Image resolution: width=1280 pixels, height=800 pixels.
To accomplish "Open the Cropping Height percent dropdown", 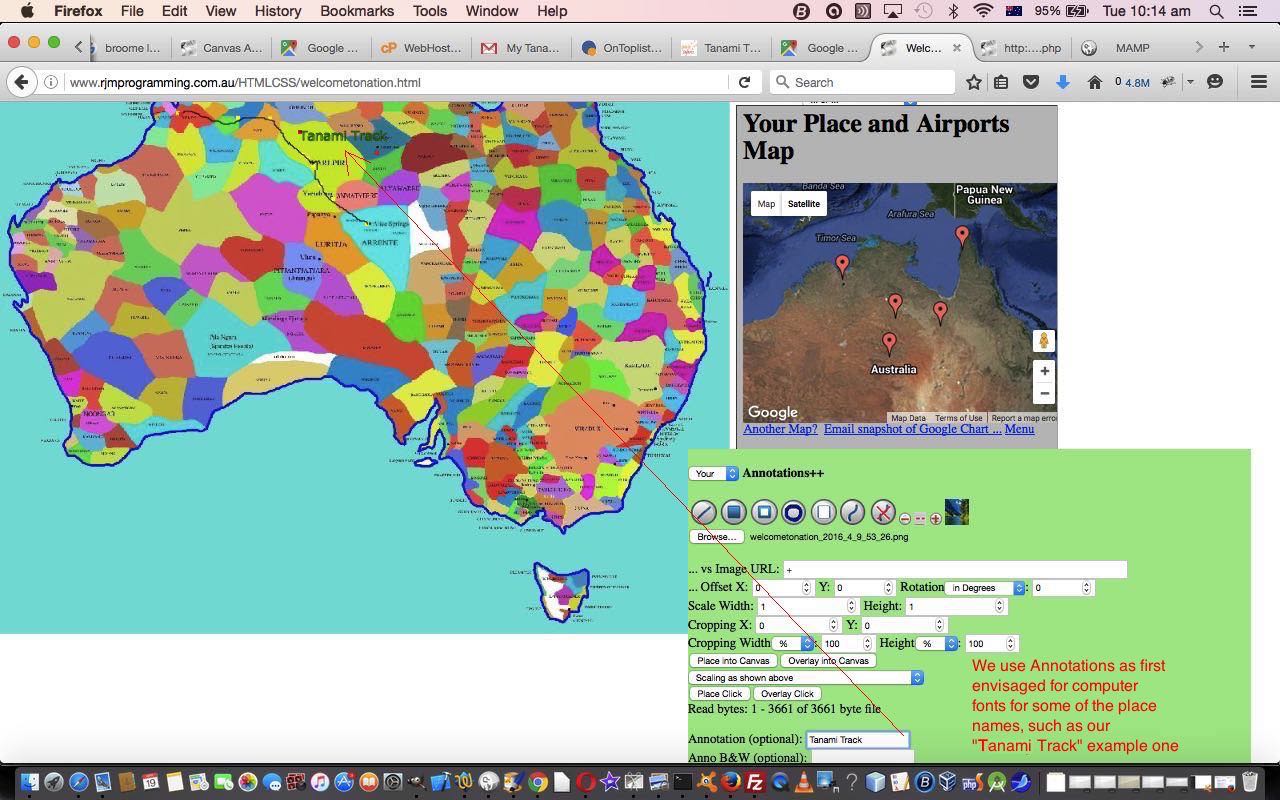I will [938, 644].
